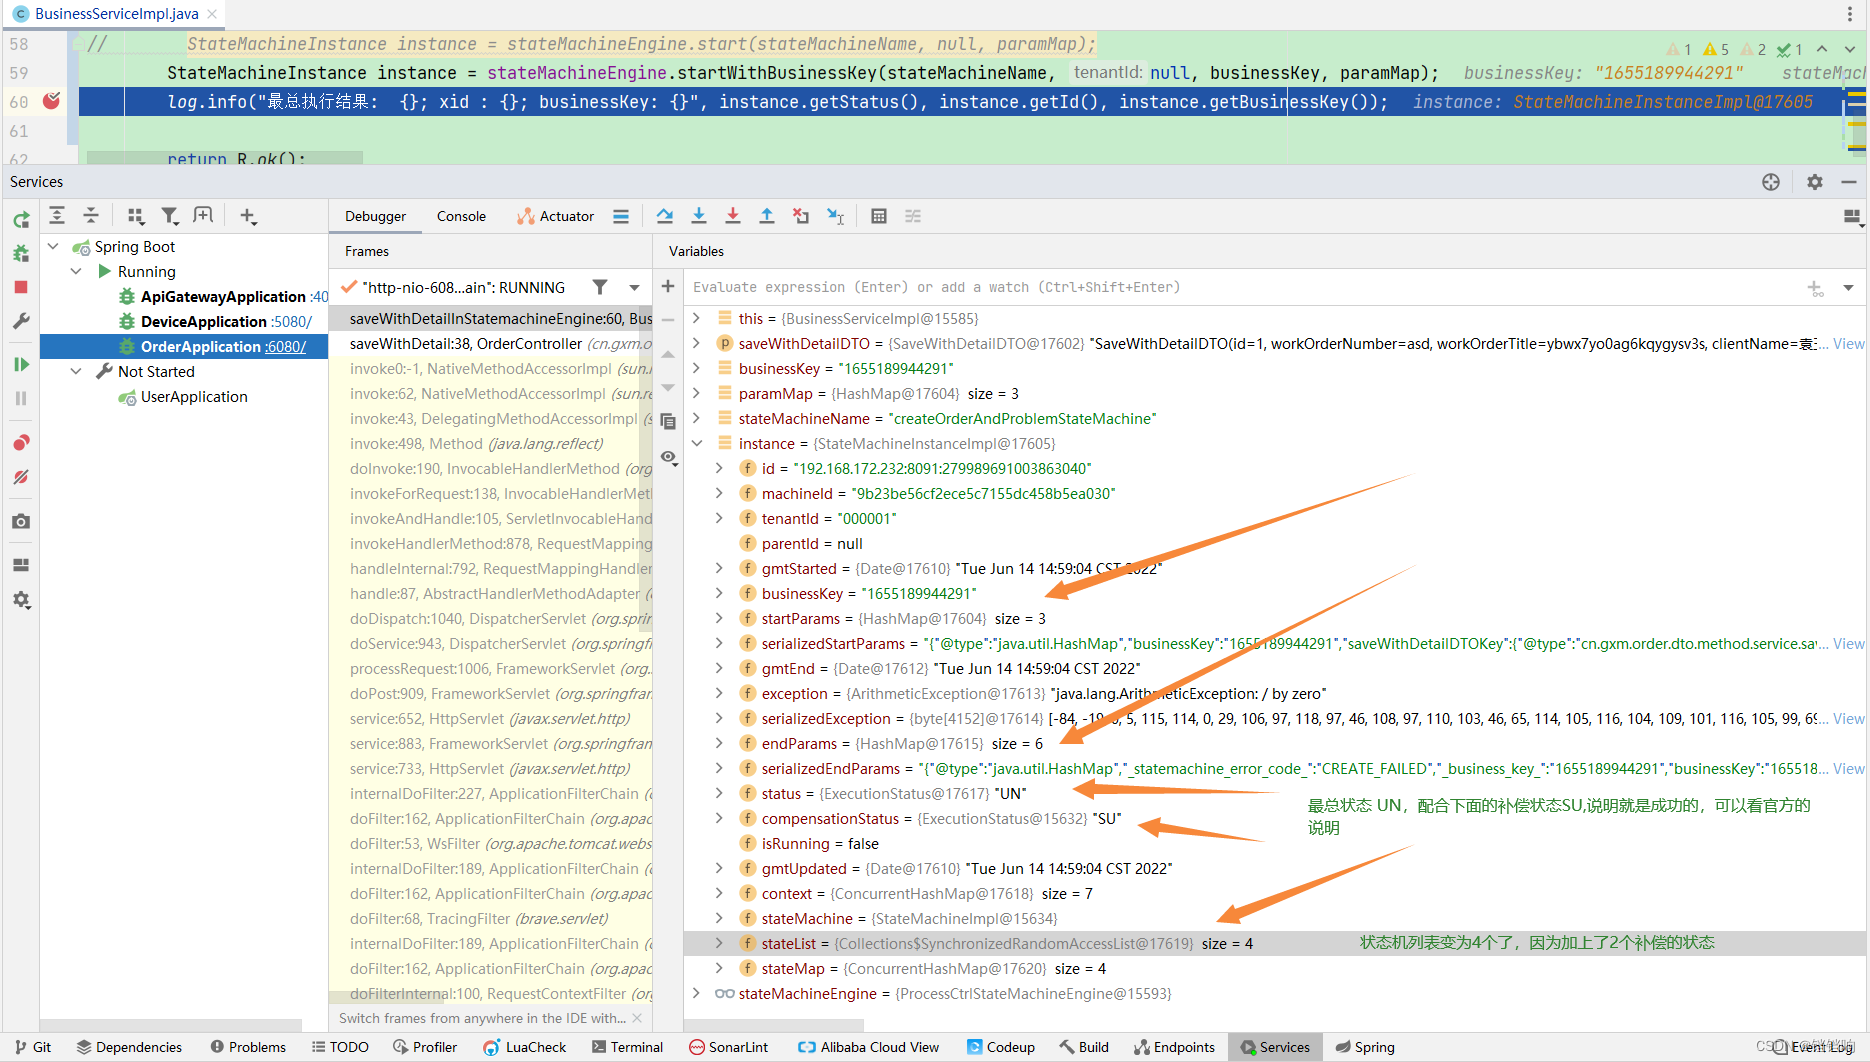The image size is (1870, 1062).
Task: Toggle the breakpoint on line 60
Action: tap(52, 101)
